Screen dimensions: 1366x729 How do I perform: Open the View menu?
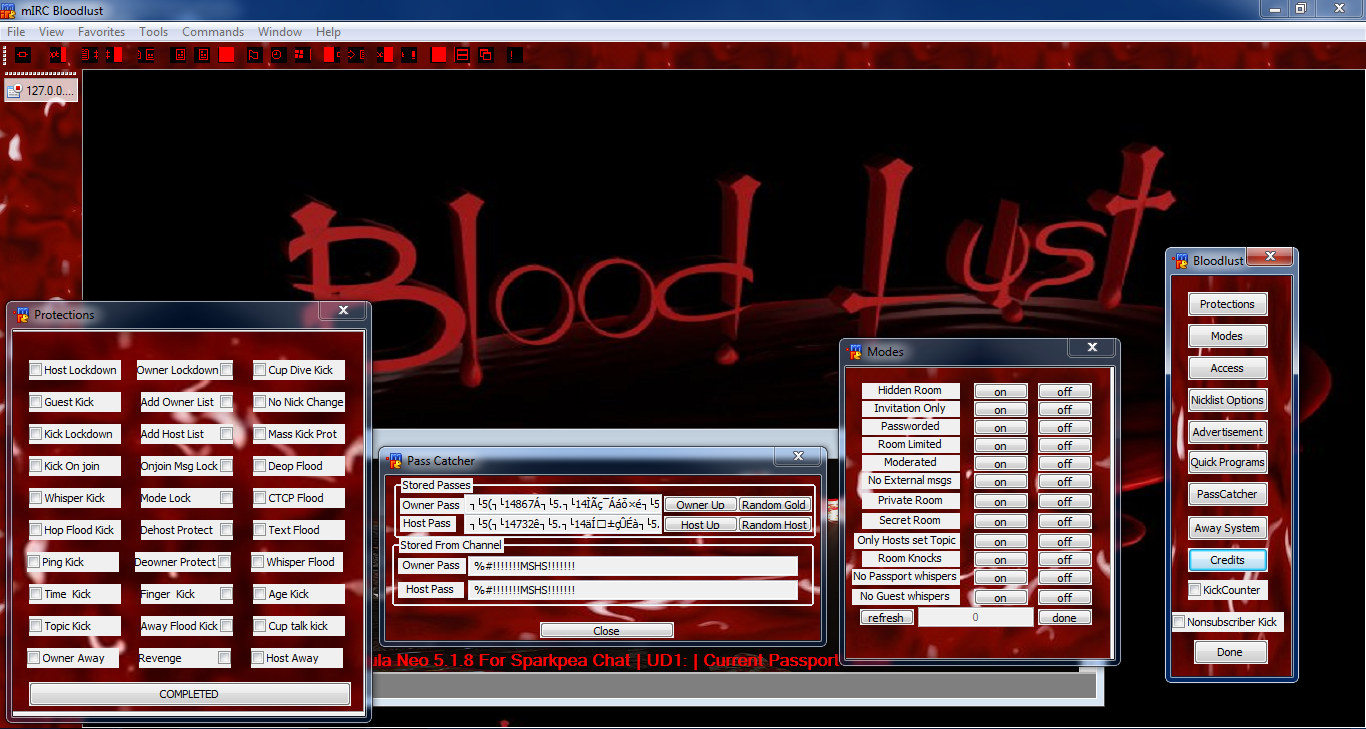51,32
